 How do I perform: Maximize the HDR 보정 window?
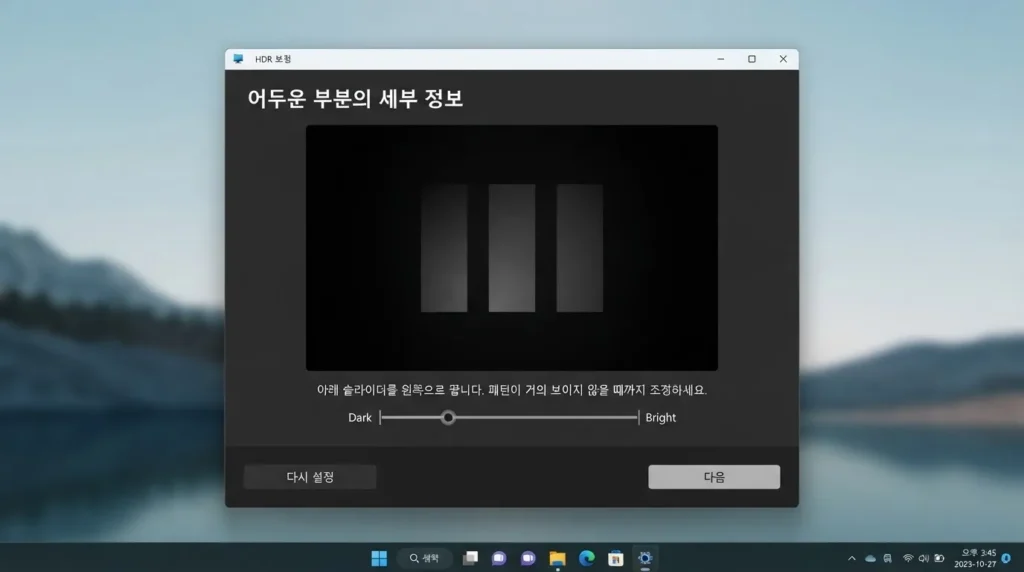tap(752, 59)
